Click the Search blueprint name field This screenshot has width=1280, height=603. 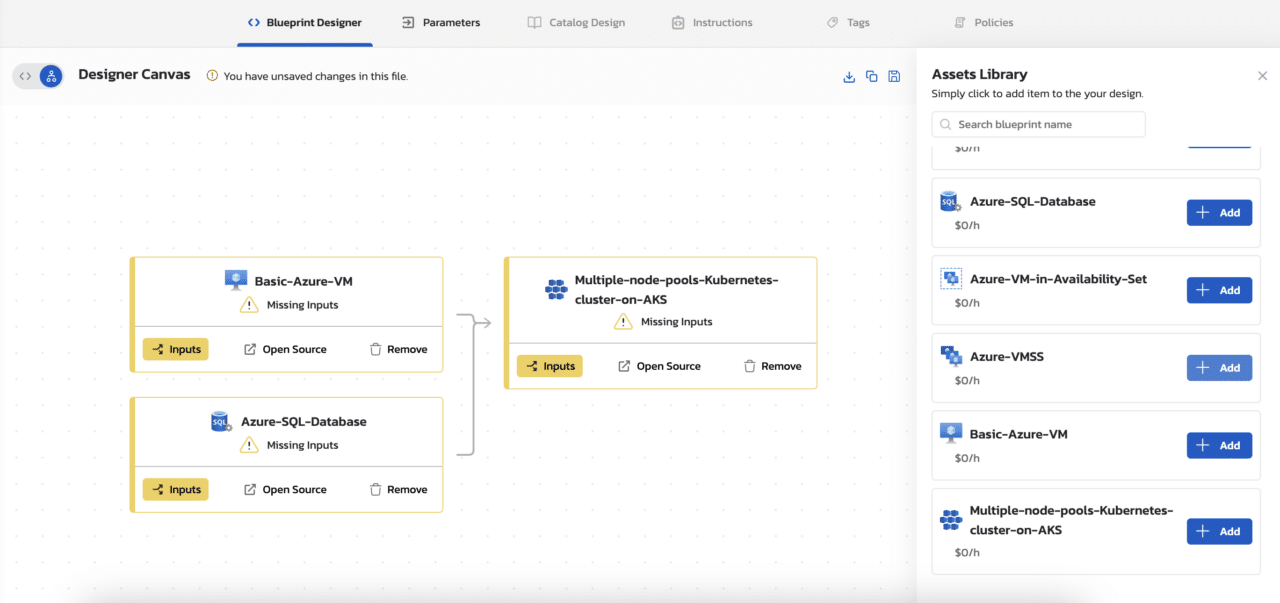pos(1038,124)
